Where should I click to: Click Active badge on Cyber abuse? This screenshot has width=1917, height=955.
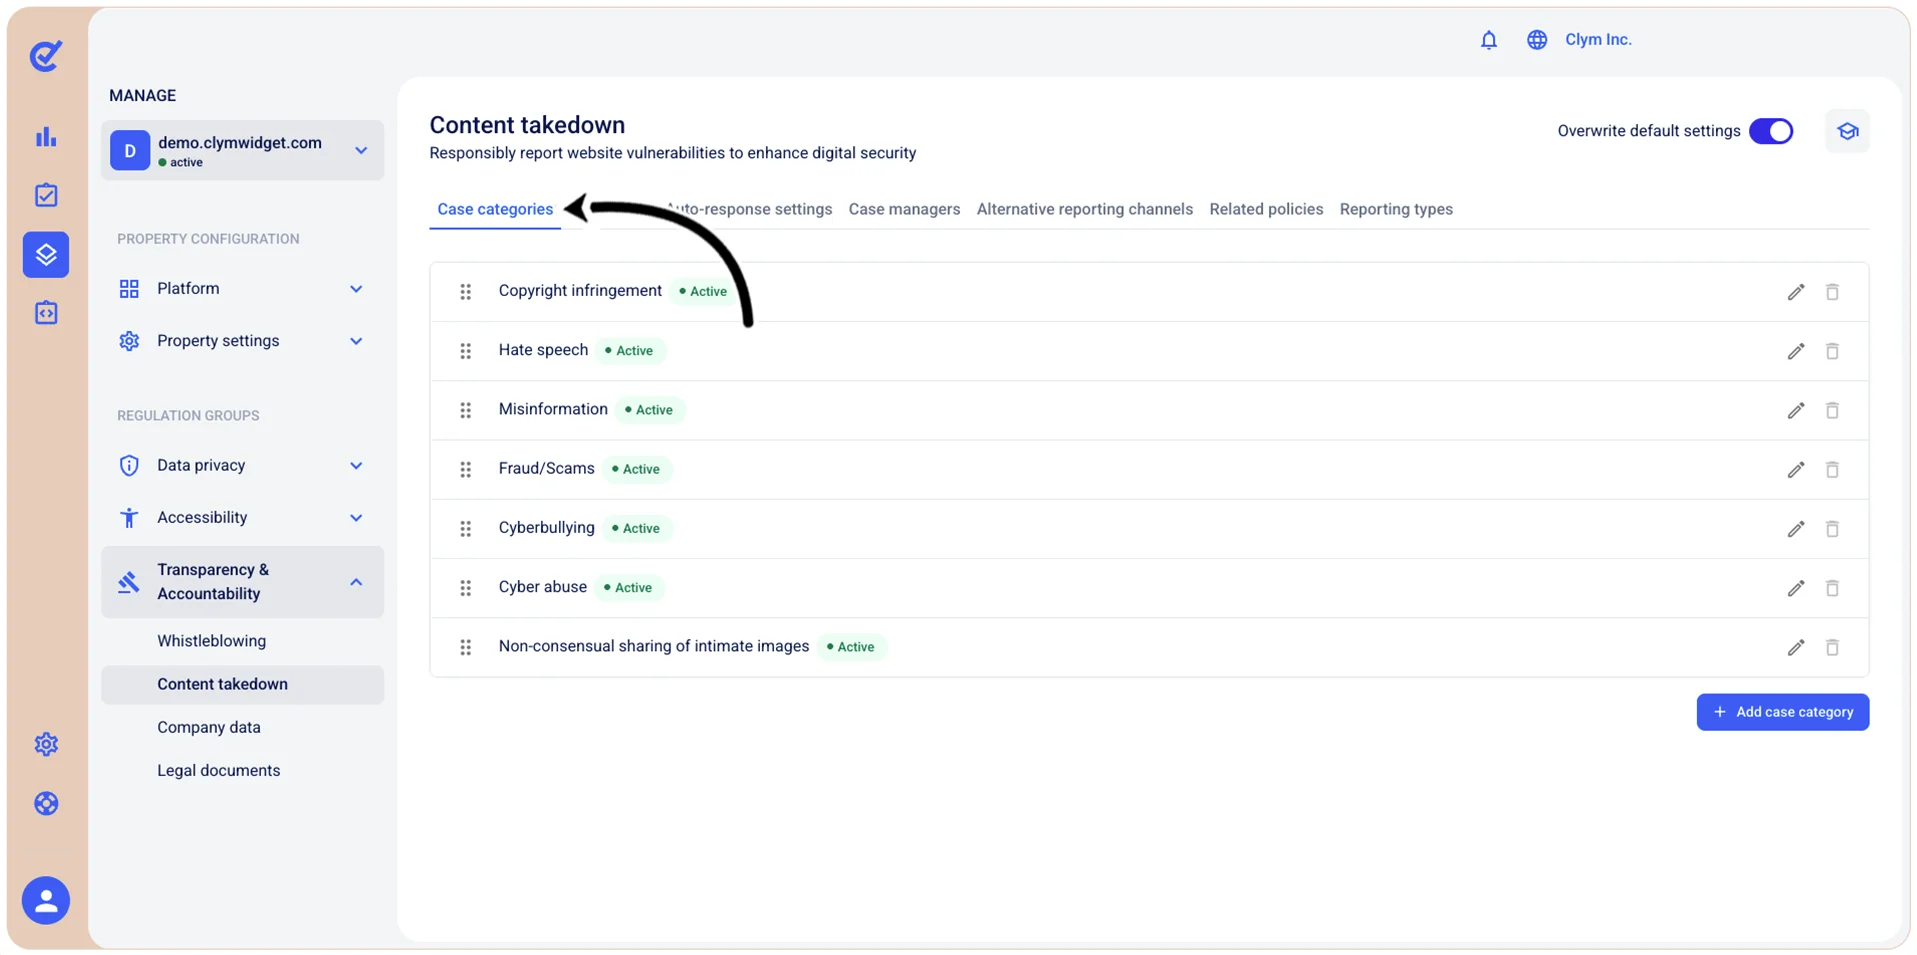tap(628, 588)
